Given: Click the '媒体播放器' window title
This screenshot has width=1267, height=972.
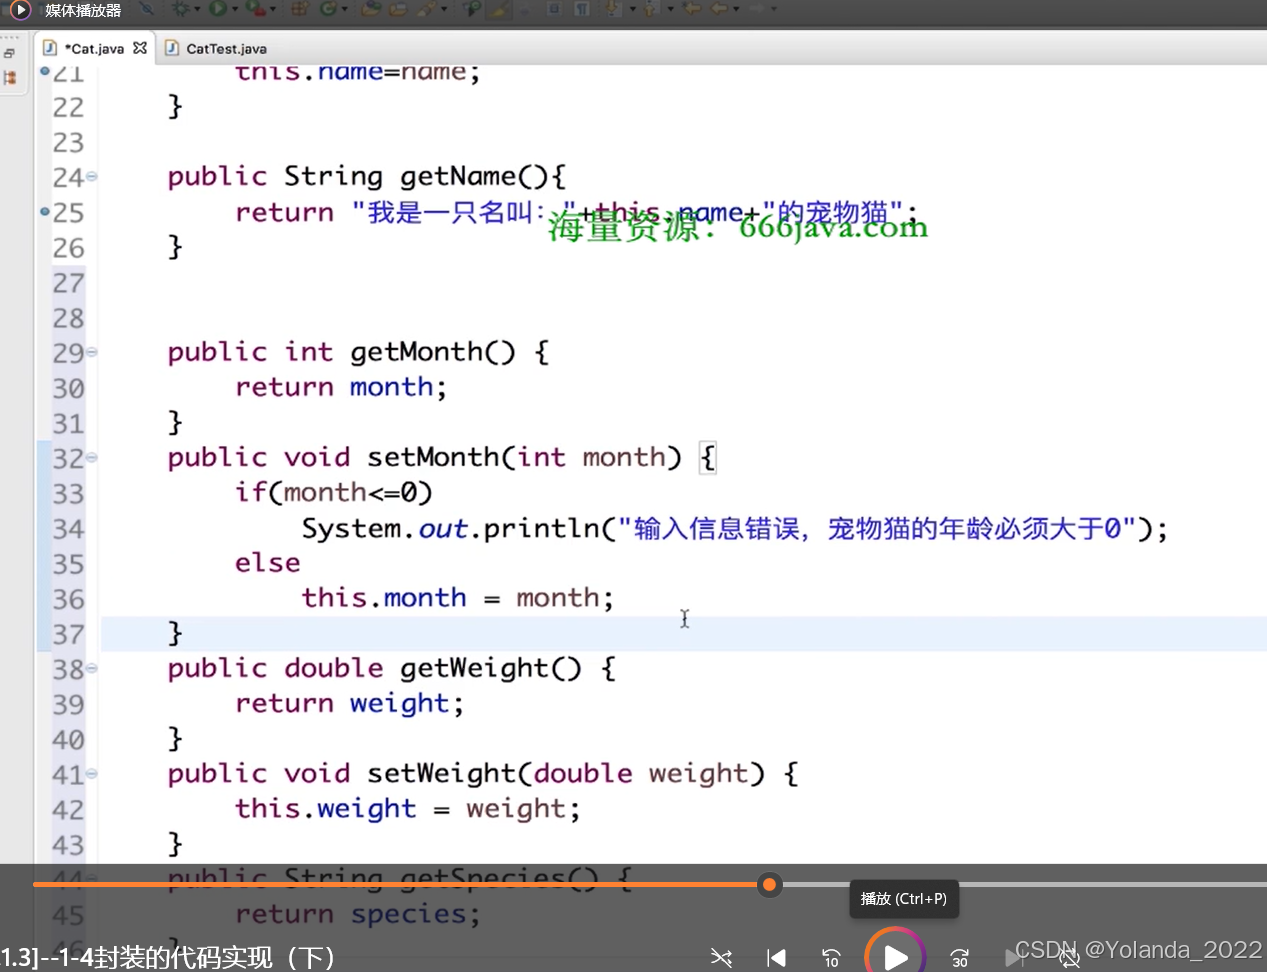Looking at the screenshot, I should pos(83,10).
